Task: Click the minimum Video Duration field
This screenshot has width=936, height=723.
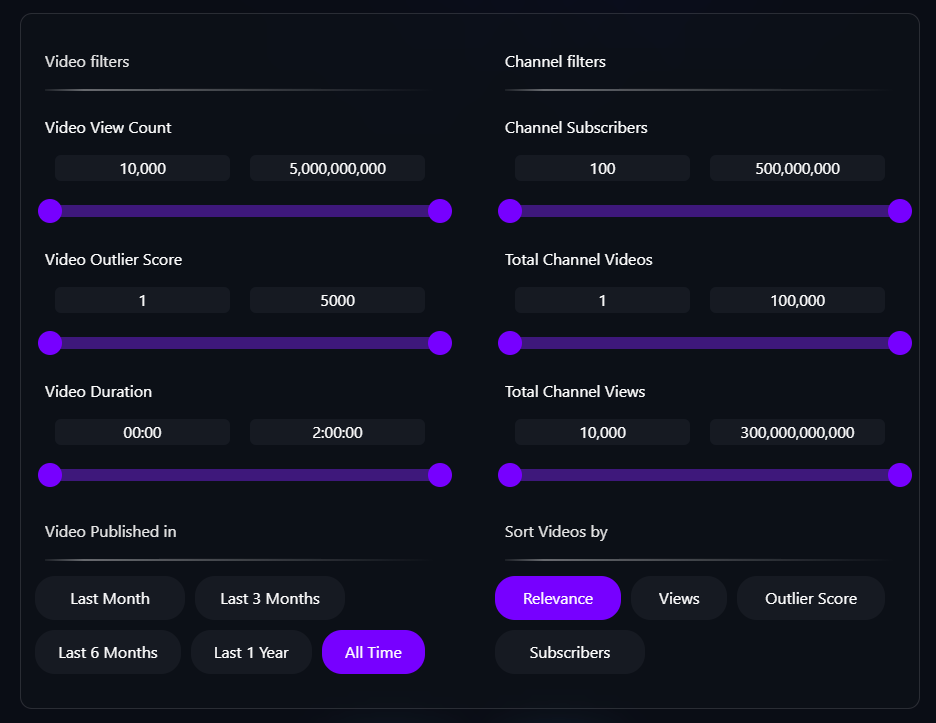Action: 143,432
